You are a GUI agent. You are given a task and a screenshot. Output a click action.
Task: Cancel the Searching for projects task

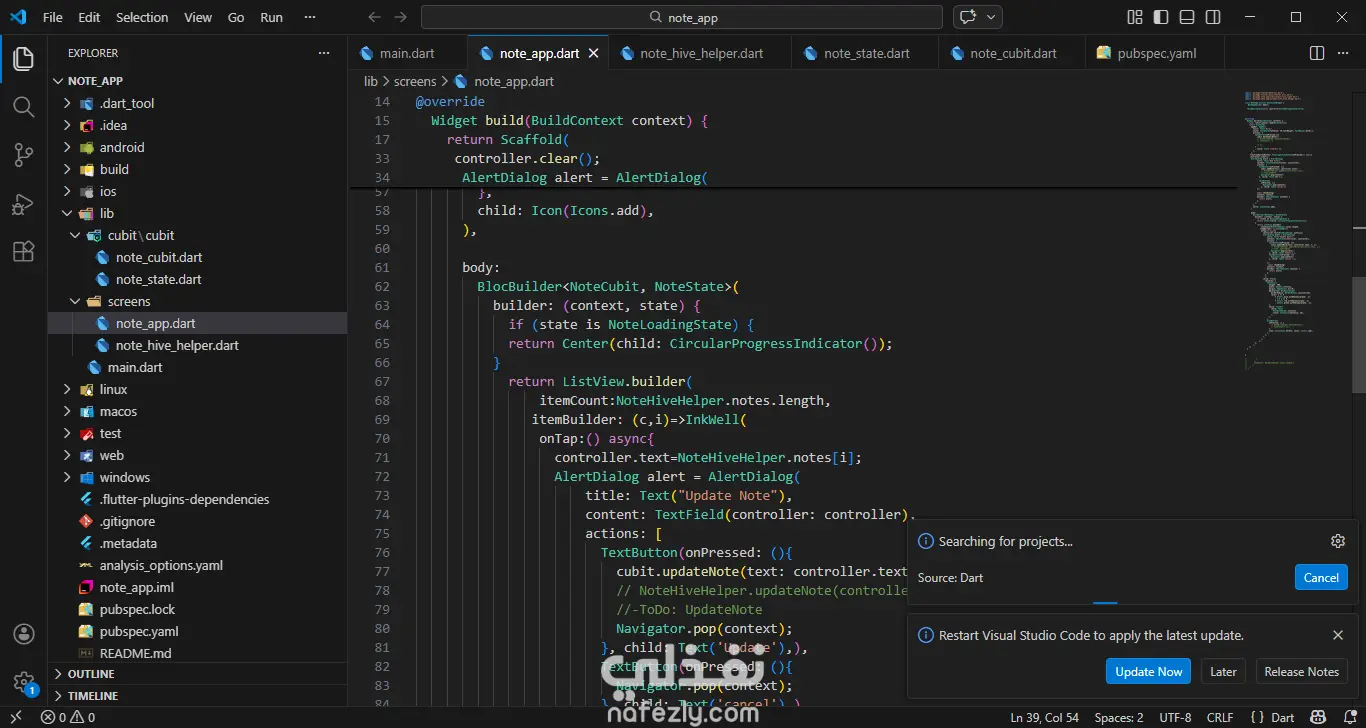(1320, 577)
